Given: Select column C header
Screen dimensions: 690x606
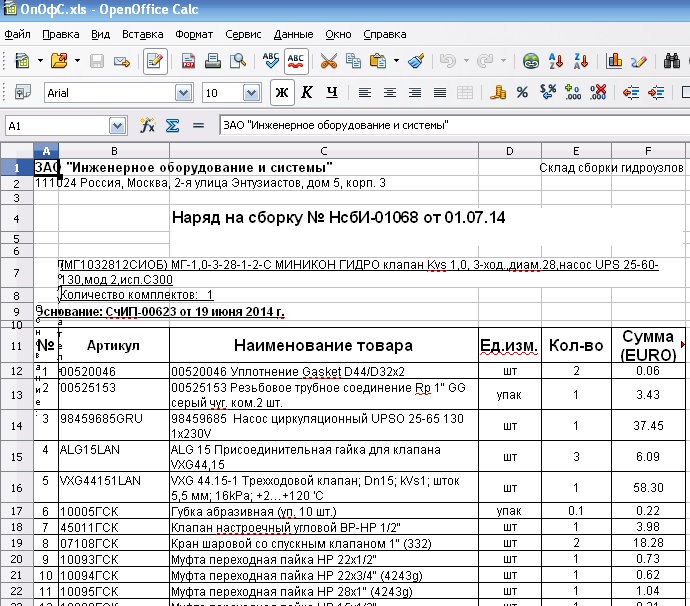Looking at the screenshot, I should point(323,151).
